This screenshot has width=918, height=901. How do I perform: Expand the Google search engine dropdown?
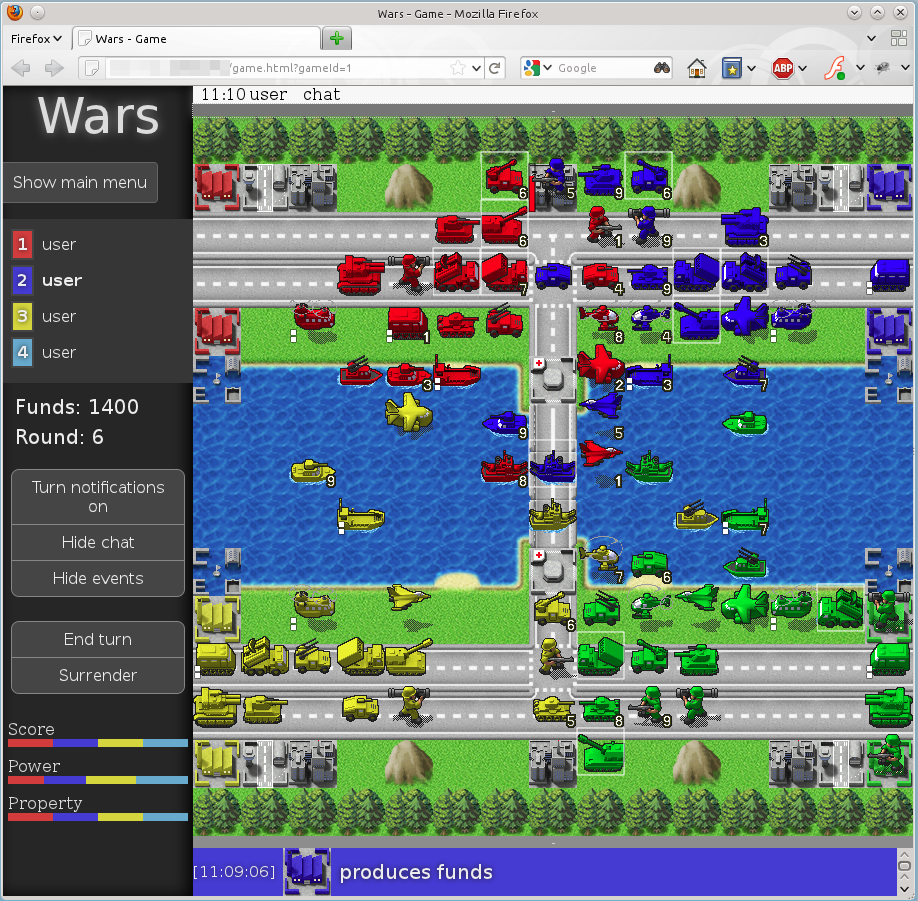click(538, 68)
